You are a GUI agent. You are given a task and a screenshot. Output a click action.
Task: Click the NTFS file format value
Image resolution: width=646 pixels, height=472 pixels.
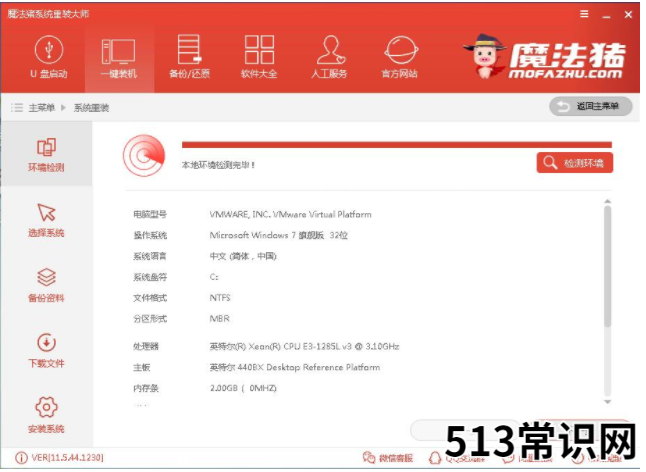pos(220,297)
